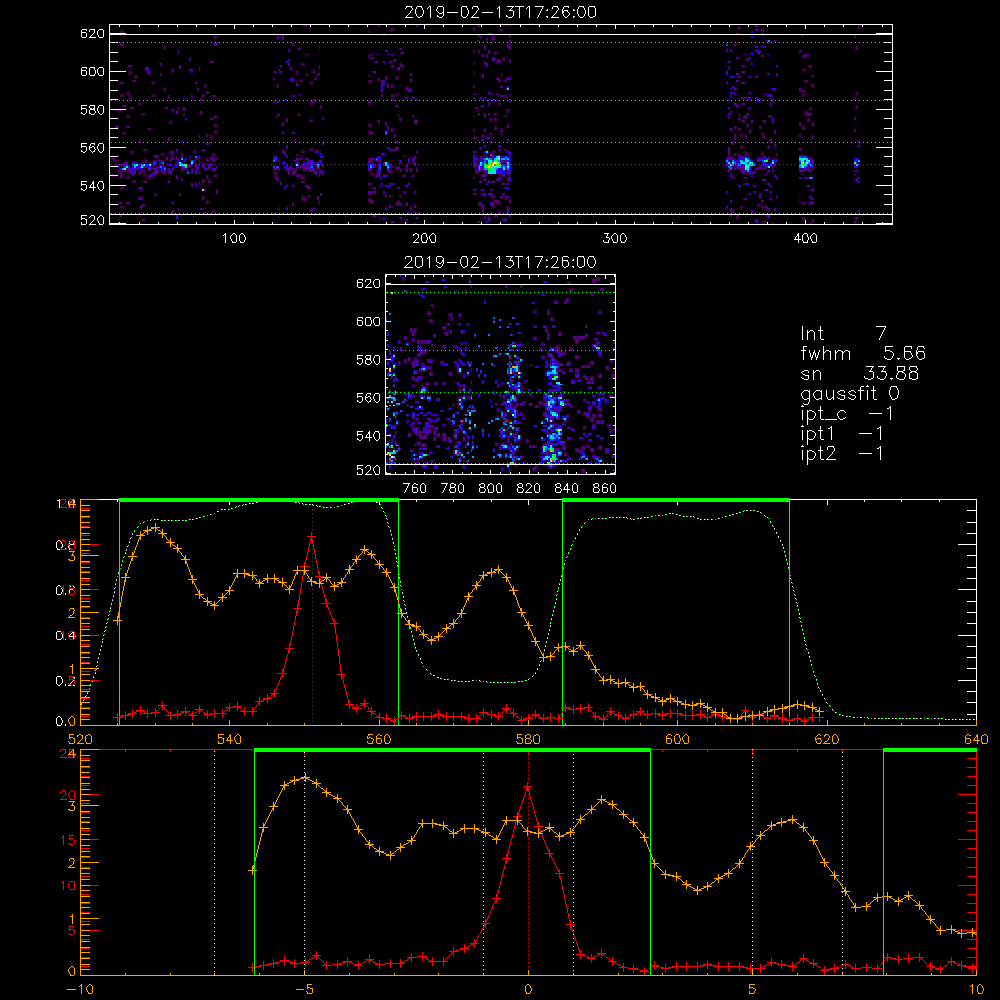This screenshot has height=1000, width=1000.
Task: Click y-axis label 520 on middle image
Action: click(368, 470)
